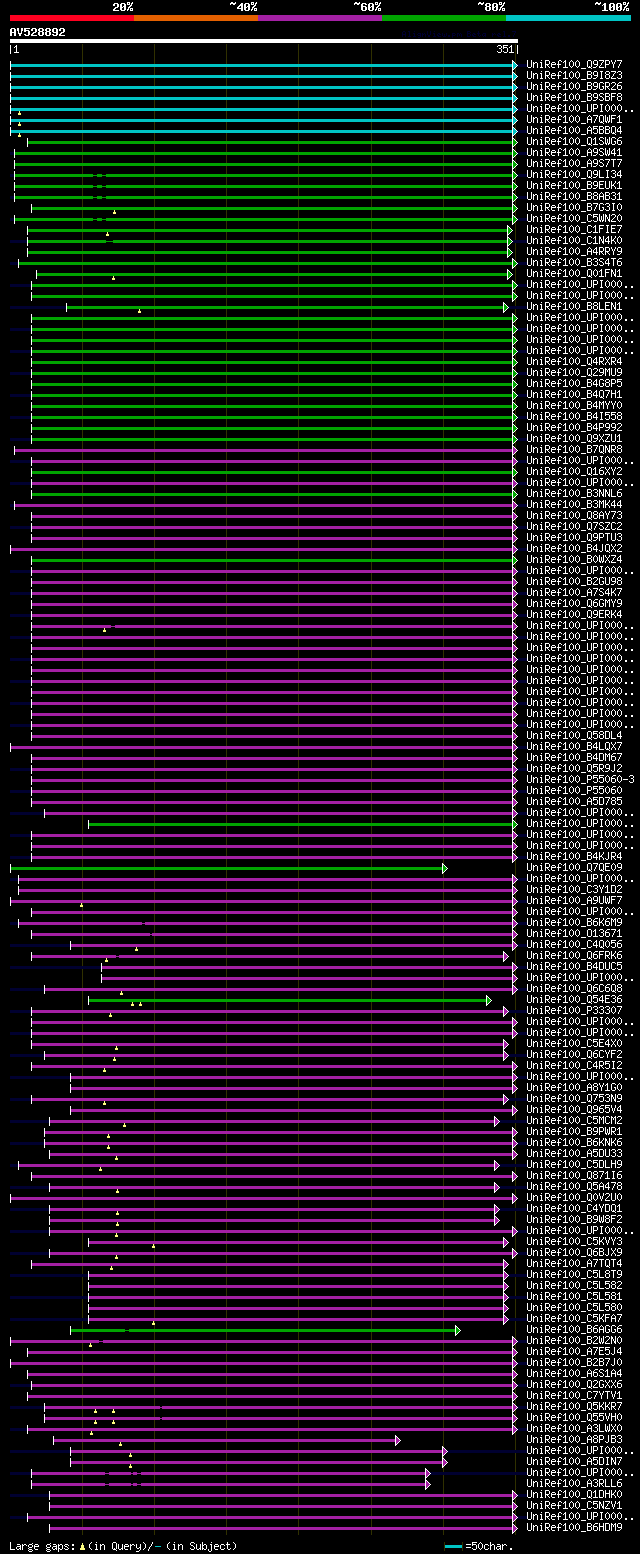Open the UniRef100_P55060 entry

tap(574, 790)
